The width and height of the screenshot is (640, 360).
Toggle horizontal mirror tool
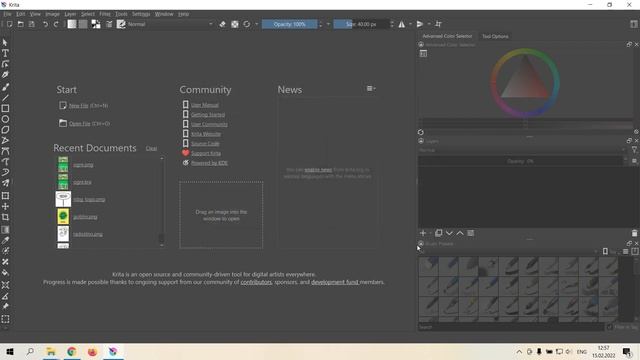click(402, 24)
